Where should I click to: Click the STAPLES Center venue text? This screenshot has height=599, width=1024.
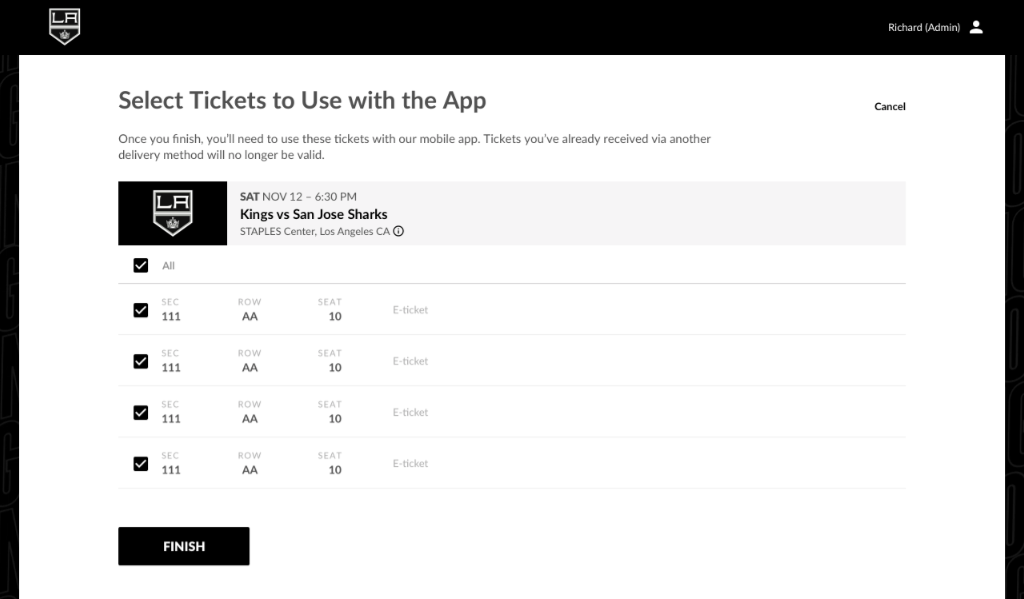314,231
